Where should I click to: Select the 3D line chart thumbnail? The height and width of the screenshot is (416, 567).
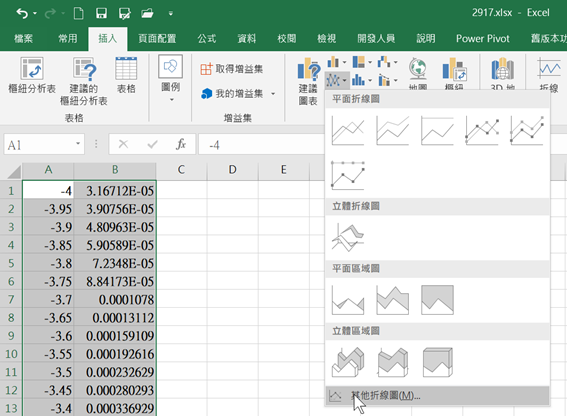(348, 237)
